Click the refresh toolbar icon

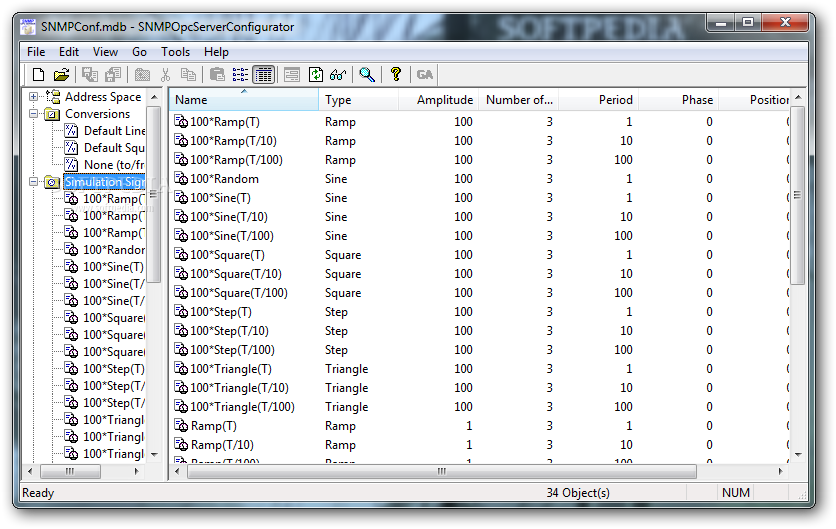coord(316,75)
